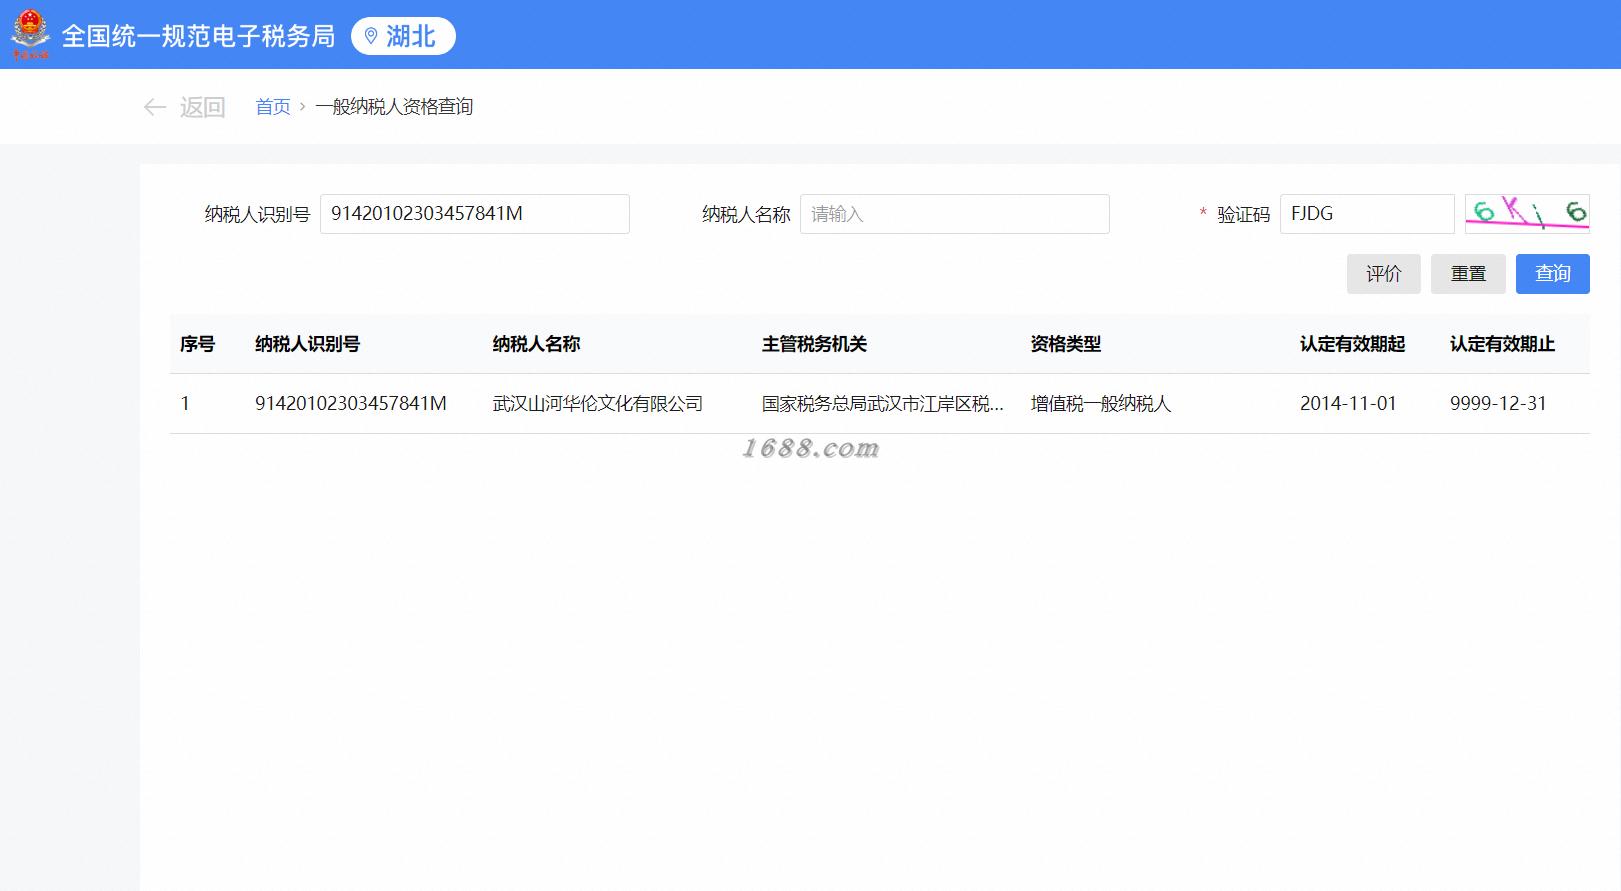Refresh the captcha image
This screenshot has width=1621, height=891.
pyautogui.click(x=1527, y=213)
